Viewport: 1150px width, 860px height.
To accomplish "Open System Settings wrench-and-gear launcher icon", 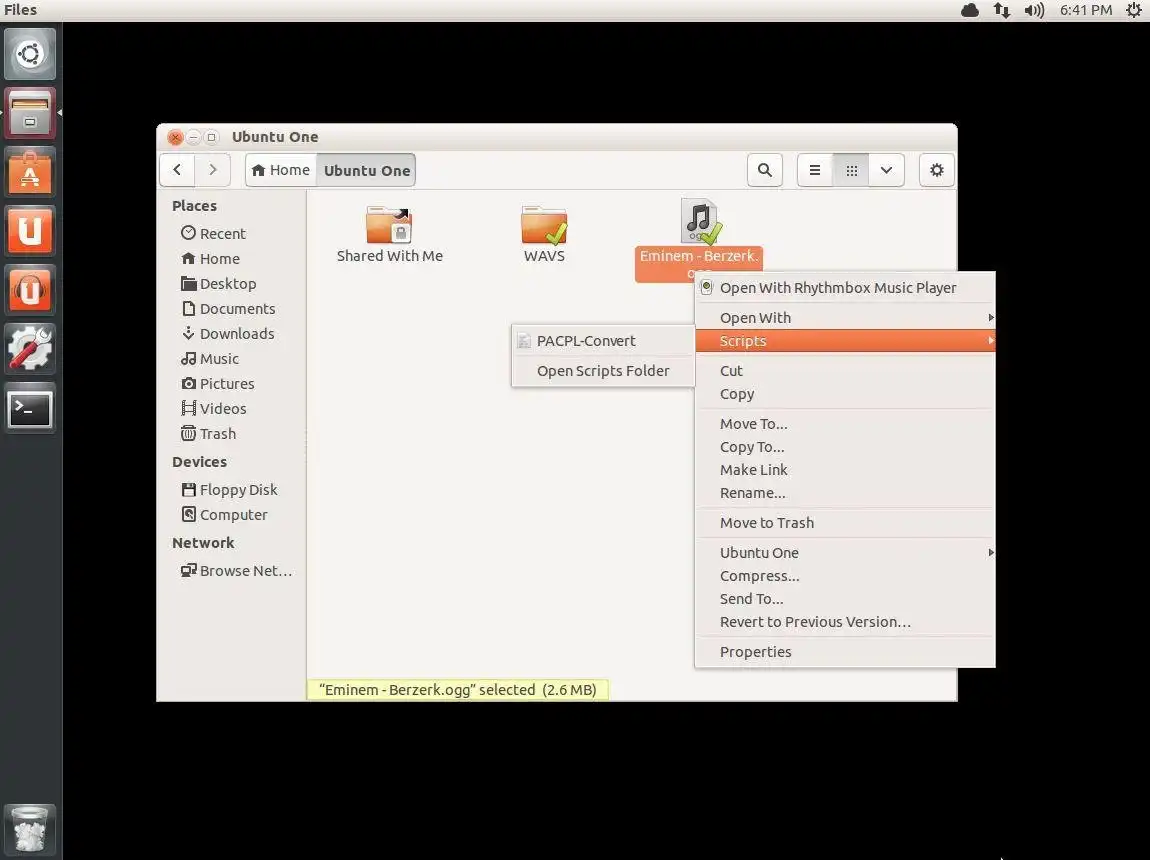I will [x=30, y=348].
